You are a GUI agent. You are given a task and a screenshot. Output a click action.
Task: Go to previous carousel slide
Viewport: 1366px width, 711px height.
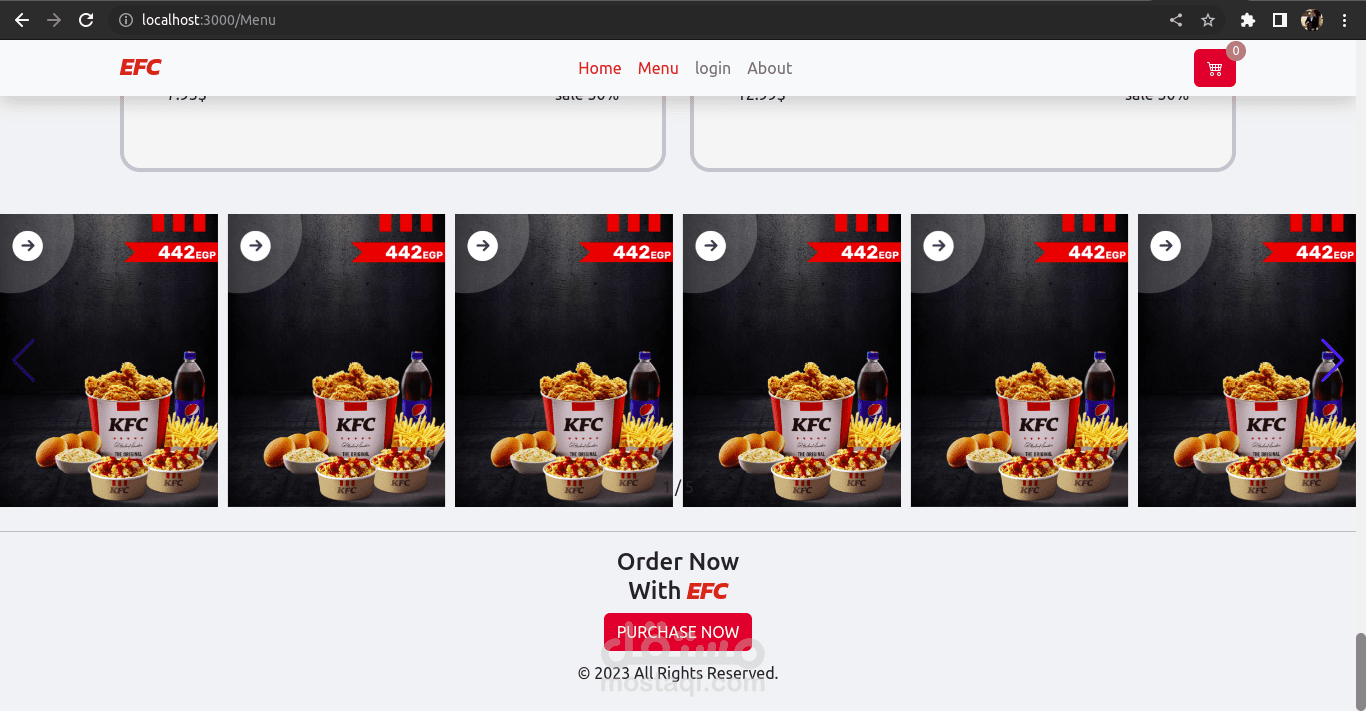(x=24, y=360)
